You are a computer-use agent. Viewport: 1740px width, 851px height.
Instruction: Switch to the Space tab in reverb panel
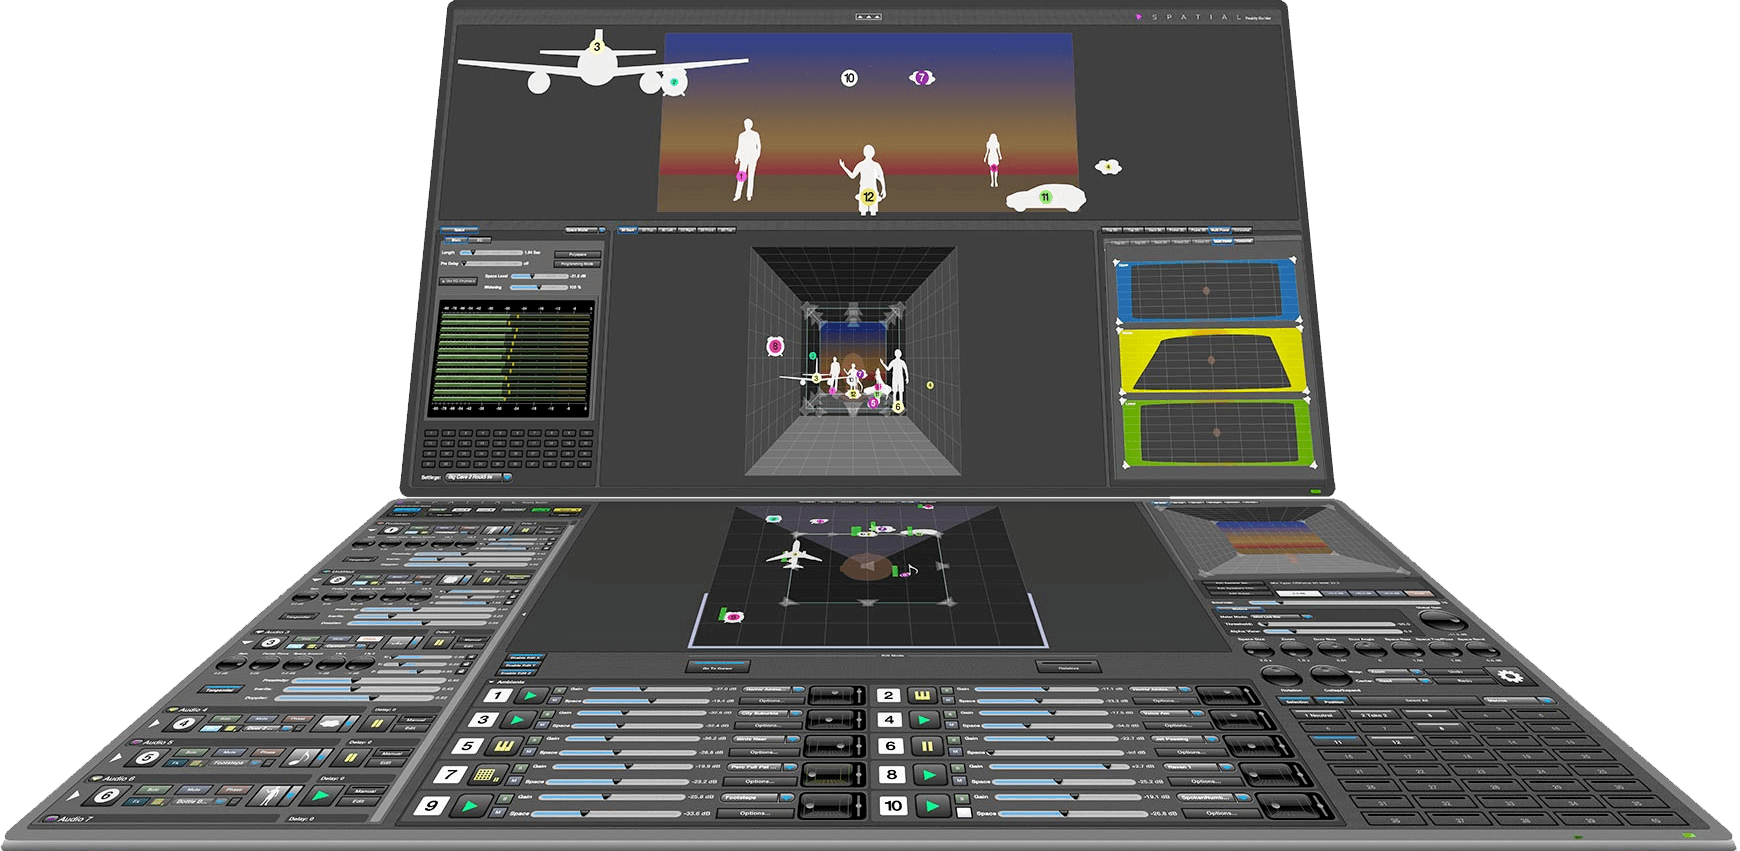pyautogui.click(x=459, y=231)
